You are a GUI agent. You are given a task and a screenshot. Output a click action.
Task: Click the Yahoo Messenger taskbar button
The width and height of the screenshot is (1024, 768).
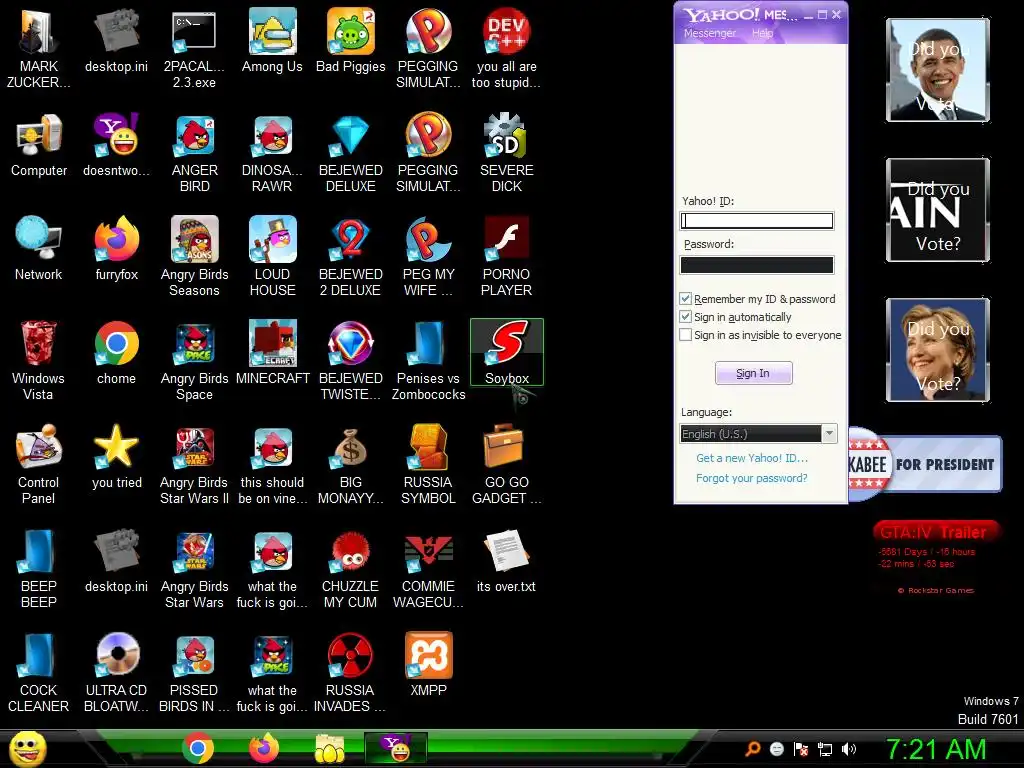tap(396, 748)
